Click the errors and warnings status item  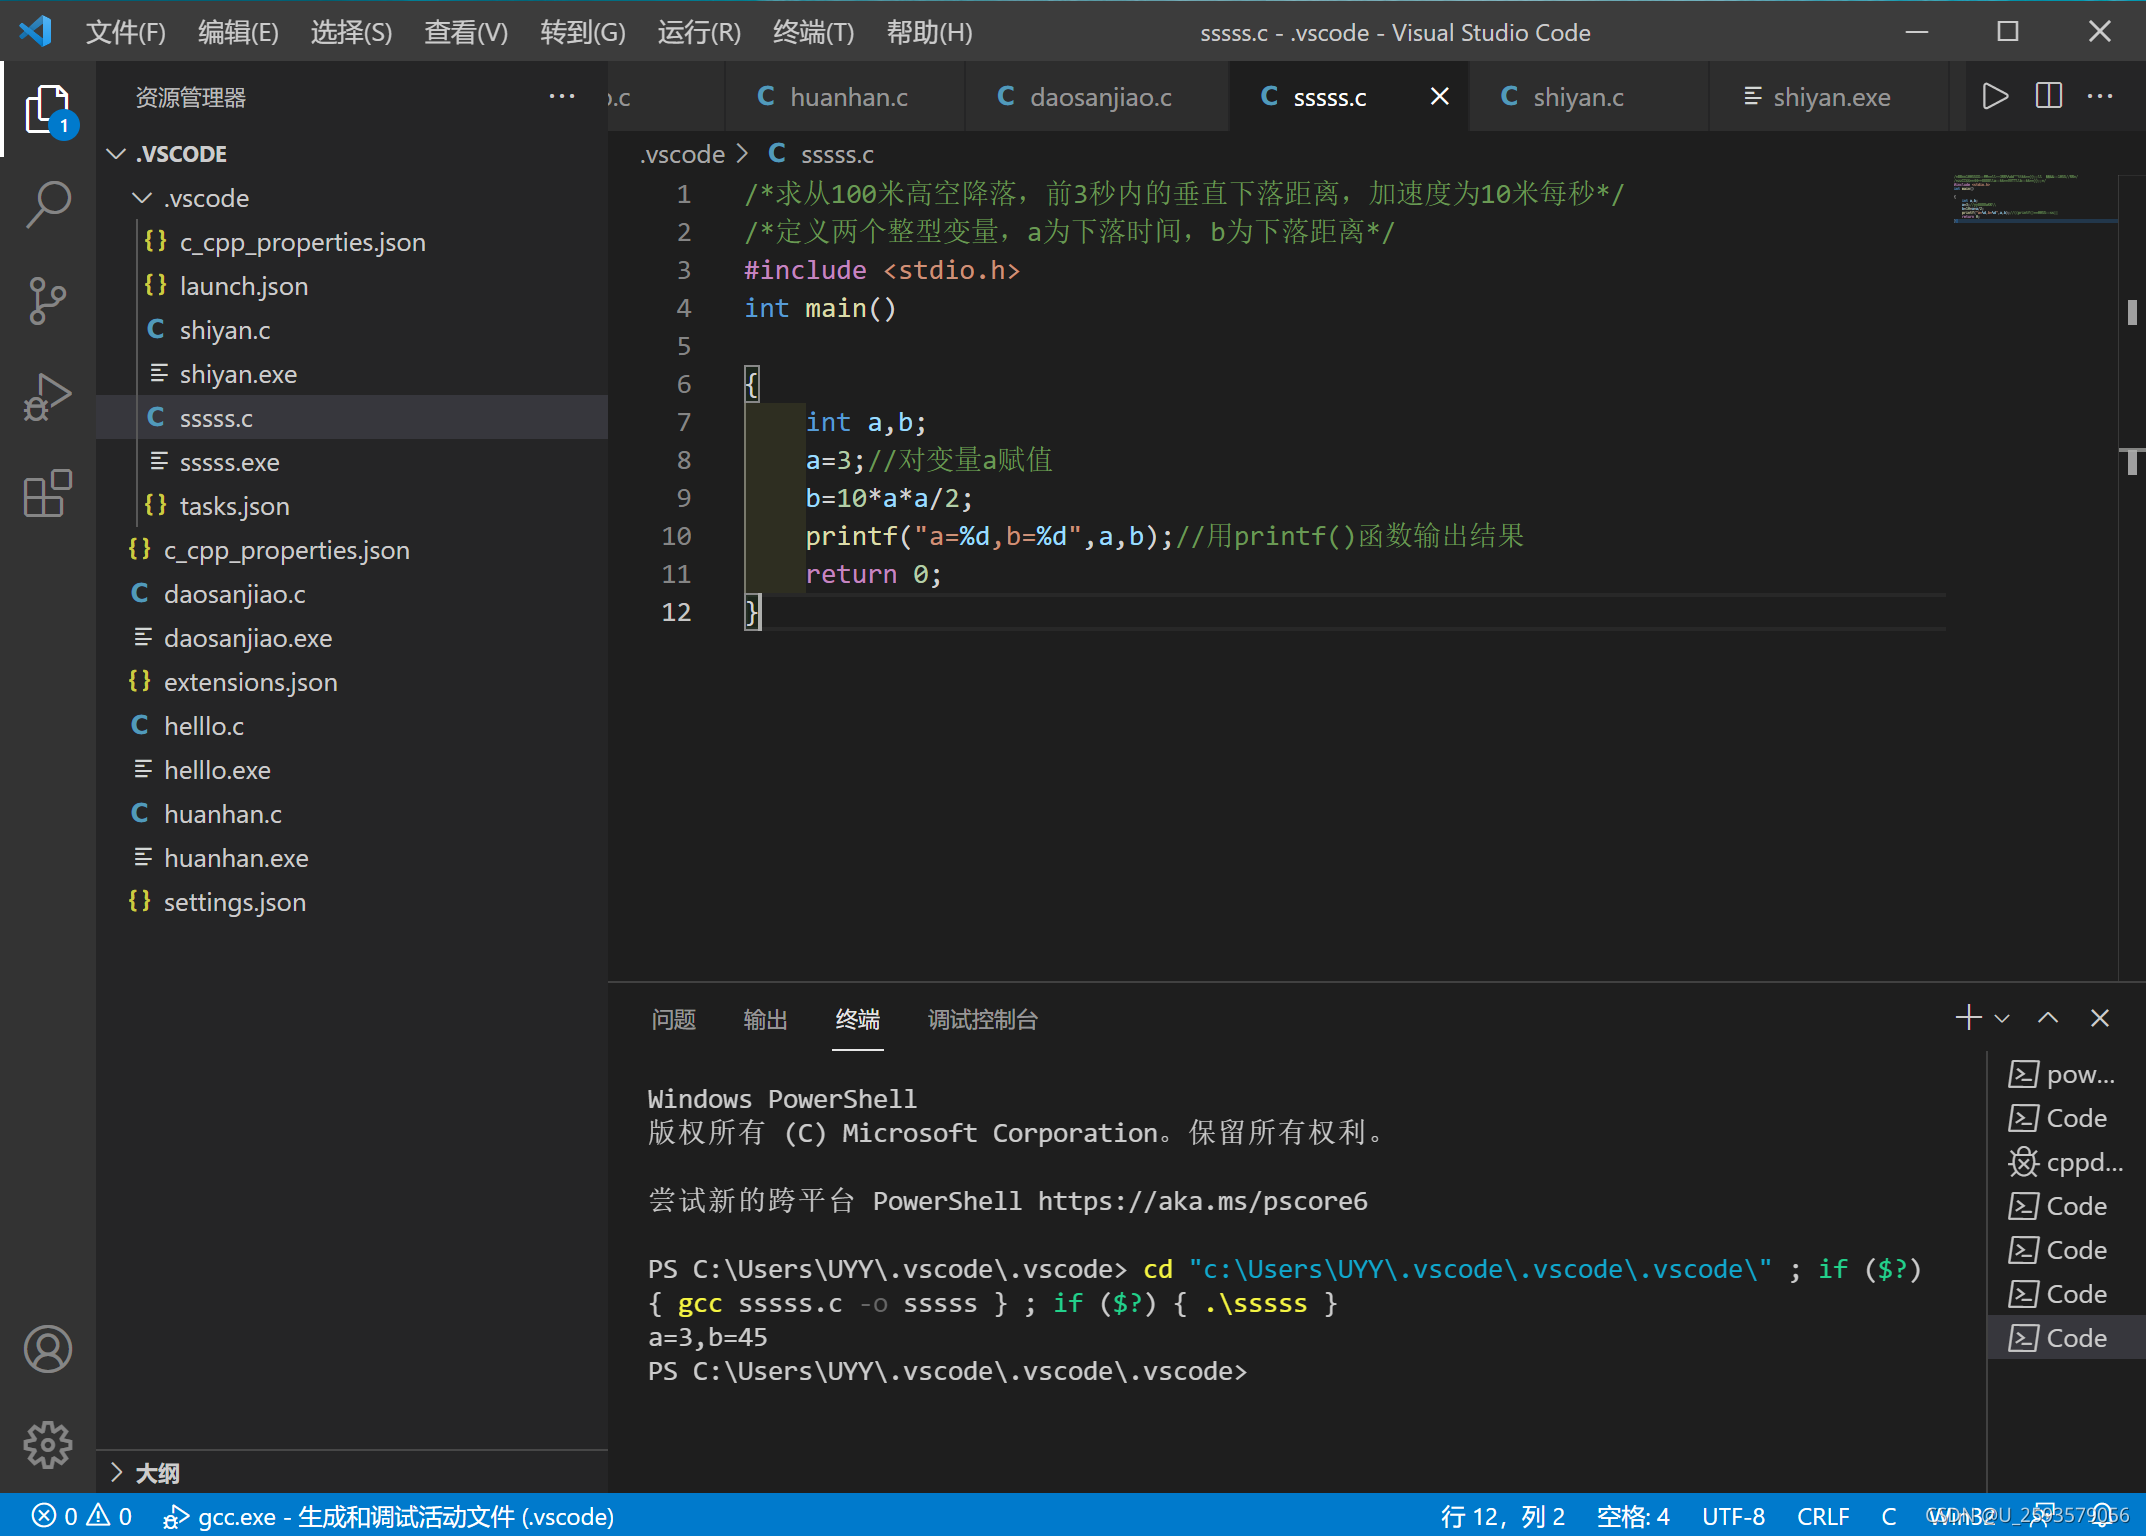click(x=82, y=1516)
